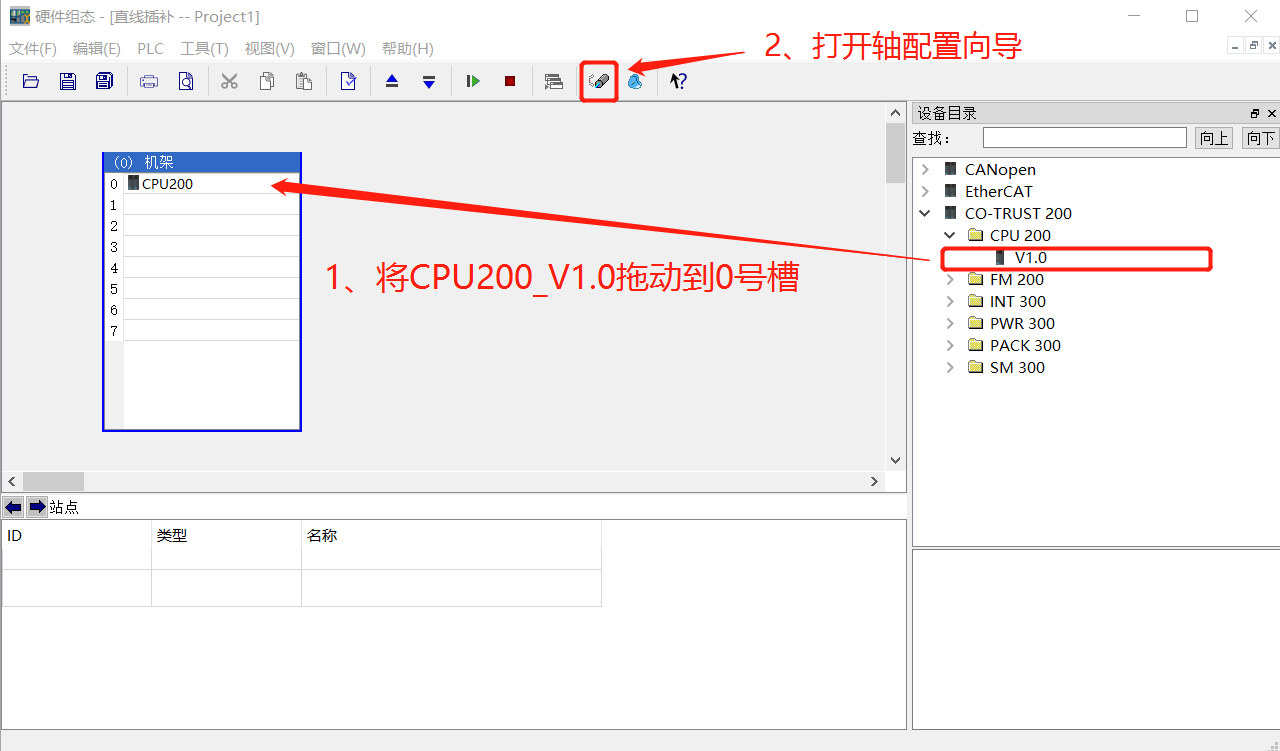Screen dimensions: 1280x751
Task: Click the Download blue down-arrow icon
Action: (429, 82)
